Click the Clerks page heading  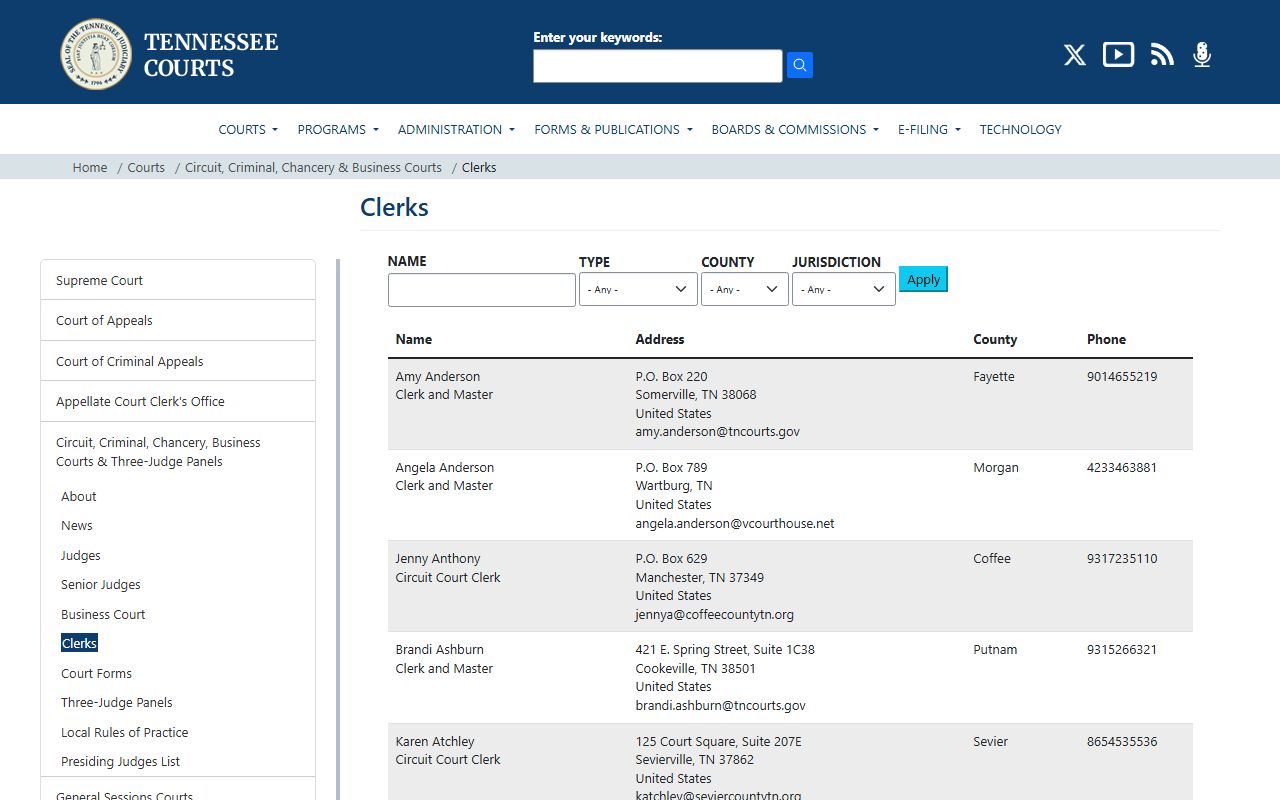point(394,207)
